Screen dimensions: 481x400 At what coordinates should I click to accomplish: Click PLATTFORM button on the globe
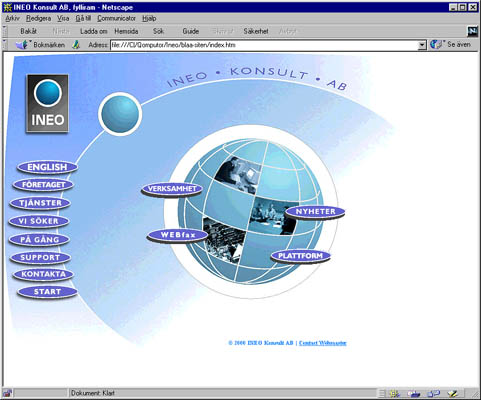300,256
